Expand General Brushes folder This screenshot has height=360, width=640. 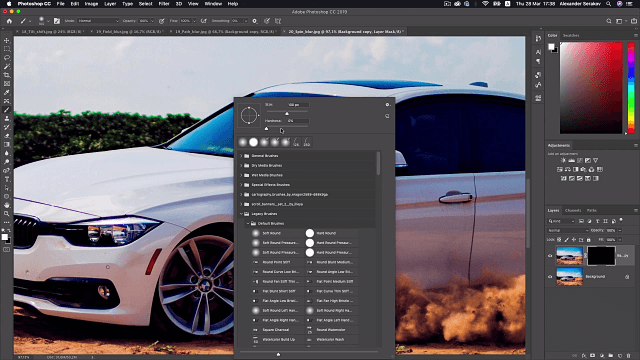pyautogui.click(x=241, y=156)
